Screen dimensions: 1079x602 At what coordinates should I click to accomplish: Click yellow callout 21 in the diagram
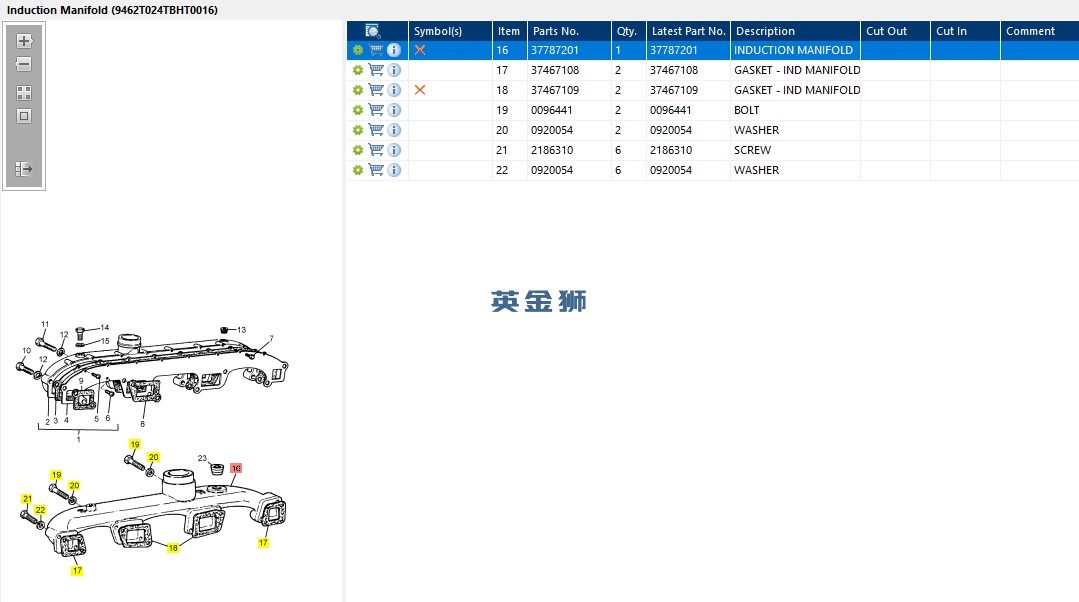pos(27,498)
